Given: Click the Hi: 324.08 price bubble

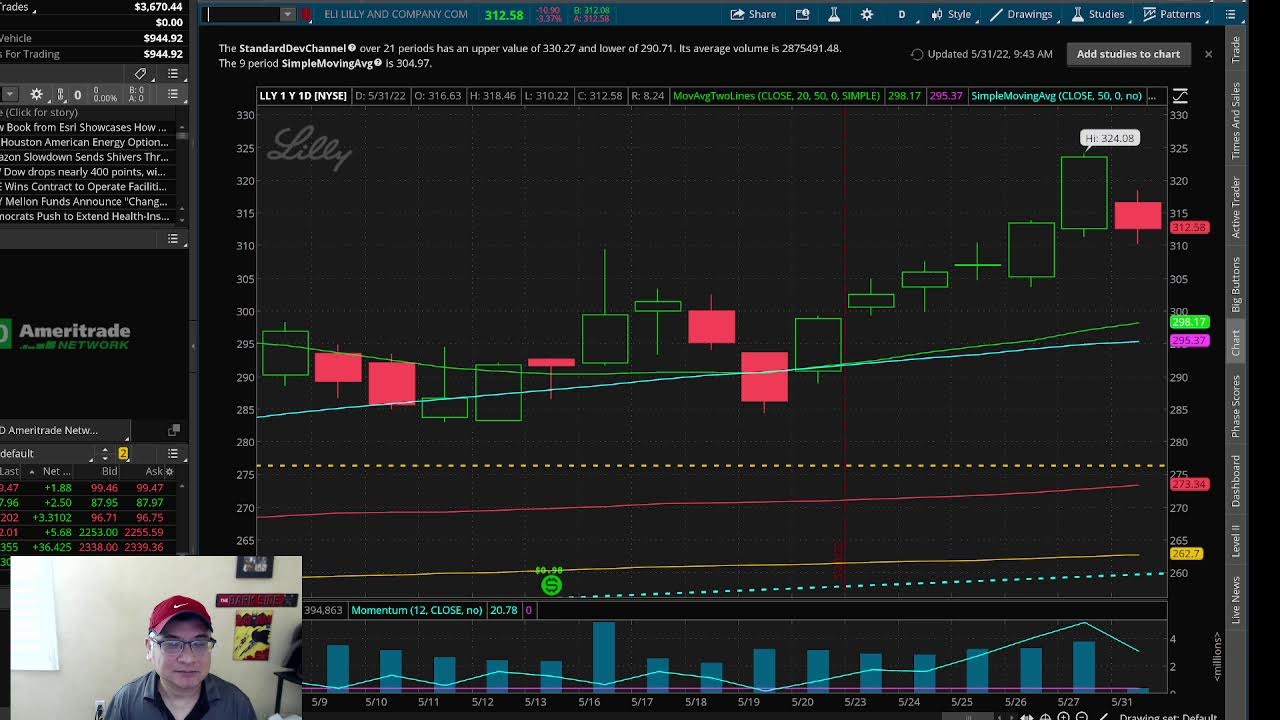Looking at the screenshot, I should pos(1109,138).
